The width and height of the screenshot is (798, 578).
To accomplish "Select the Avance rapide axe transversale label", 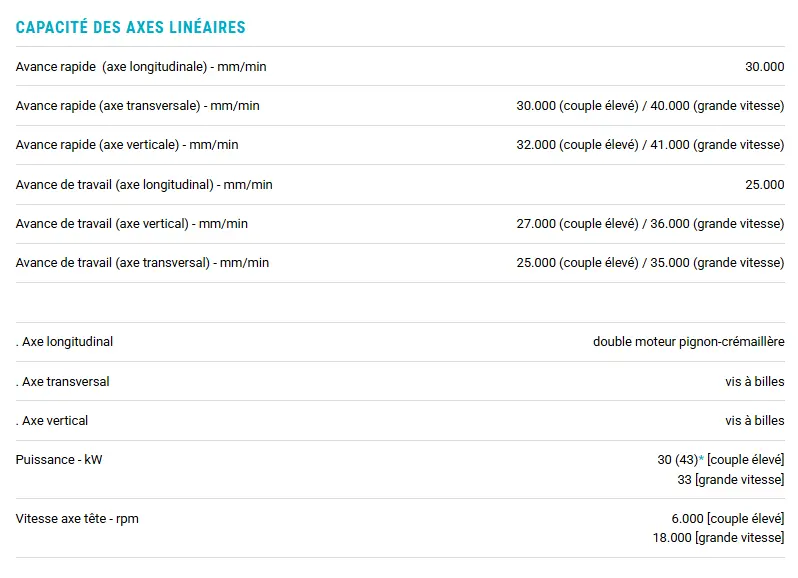I will (137, 106).
